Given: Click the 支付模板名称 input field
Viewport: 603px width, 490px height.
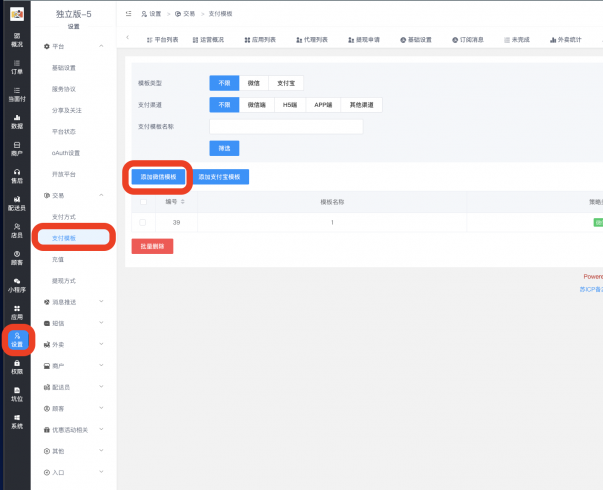Looking at the screenshot, I should (x=285, y=126).
